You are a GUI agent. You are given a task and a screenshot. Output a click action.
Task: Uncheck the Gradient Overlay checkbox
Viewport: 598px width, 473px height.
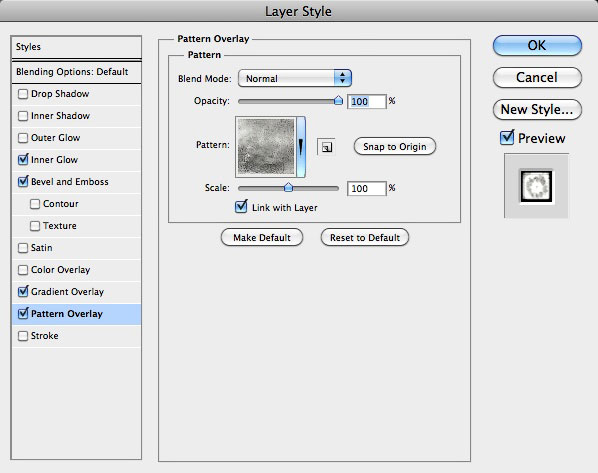pyautogui.click(x=23, y=292)
